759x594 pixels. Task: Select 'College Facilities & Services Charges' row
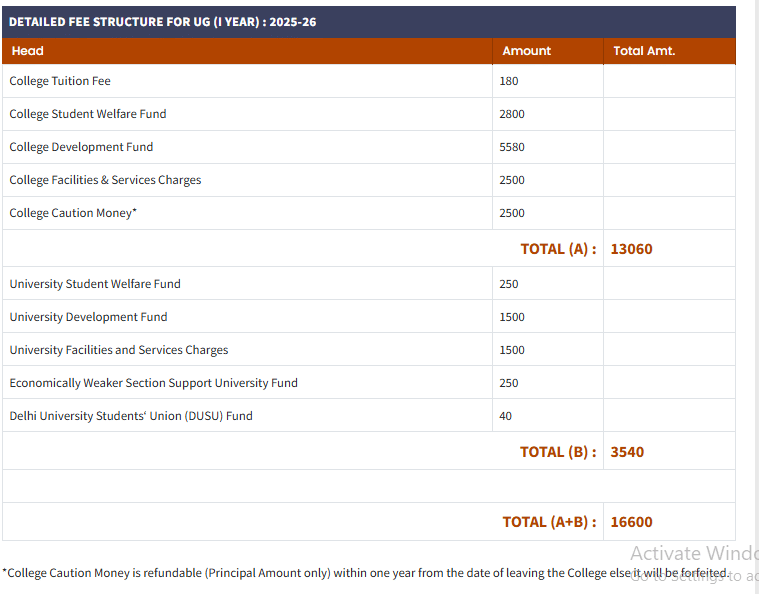coord(105,180)
